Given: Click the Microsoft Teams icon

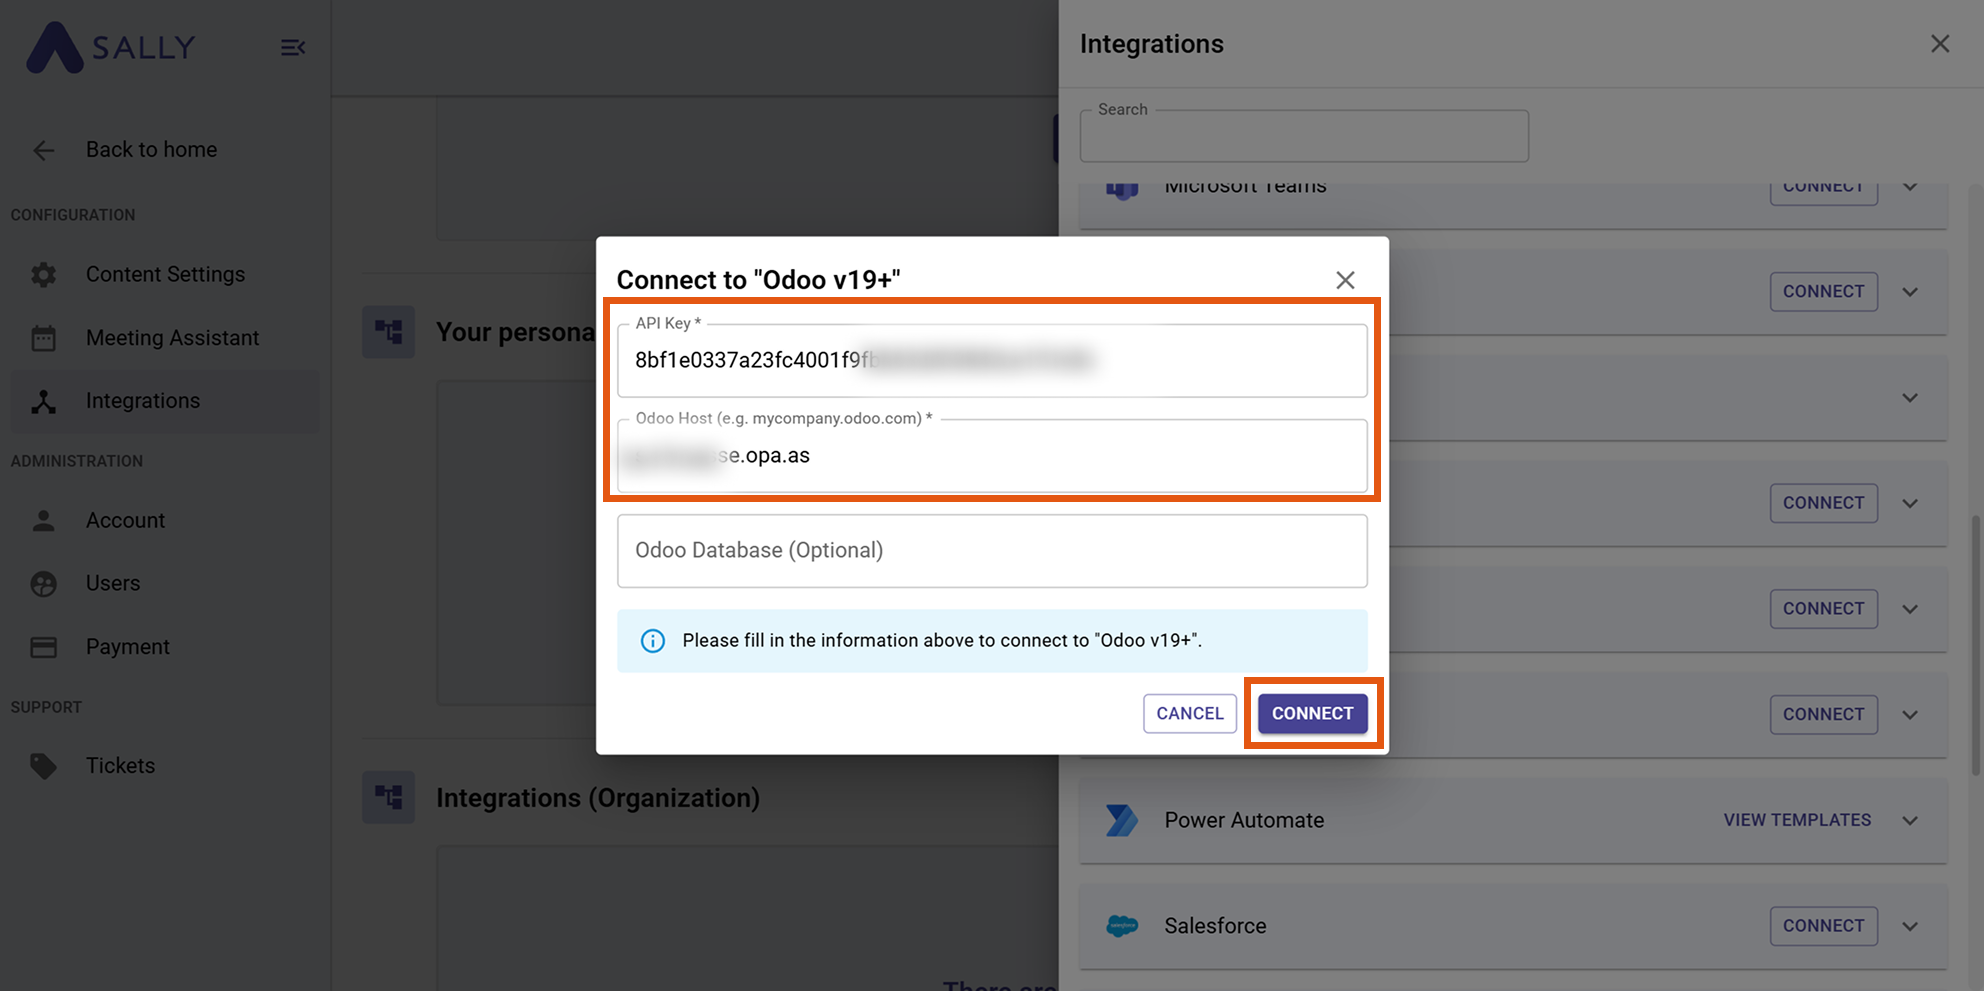Looking at the screenshot, I should click(x=1122, y=188).
